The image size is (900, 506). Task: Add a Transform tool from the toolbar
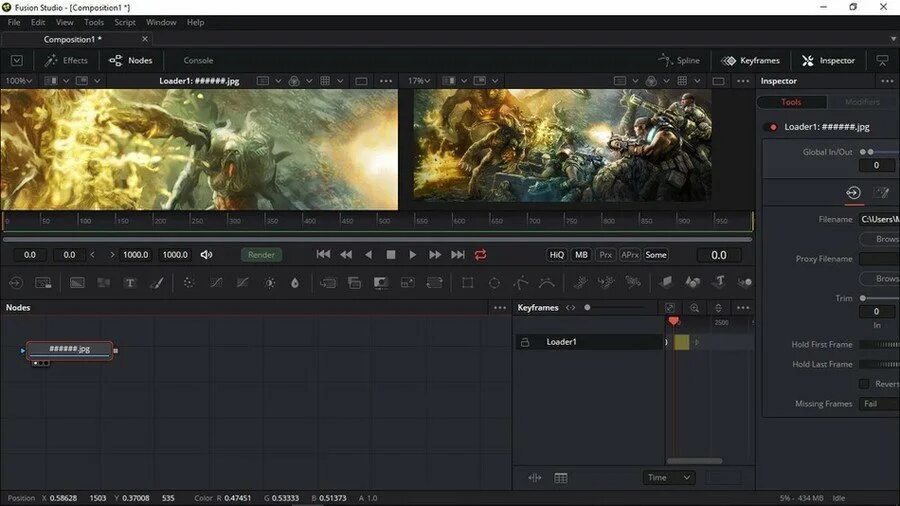point(435,283)
